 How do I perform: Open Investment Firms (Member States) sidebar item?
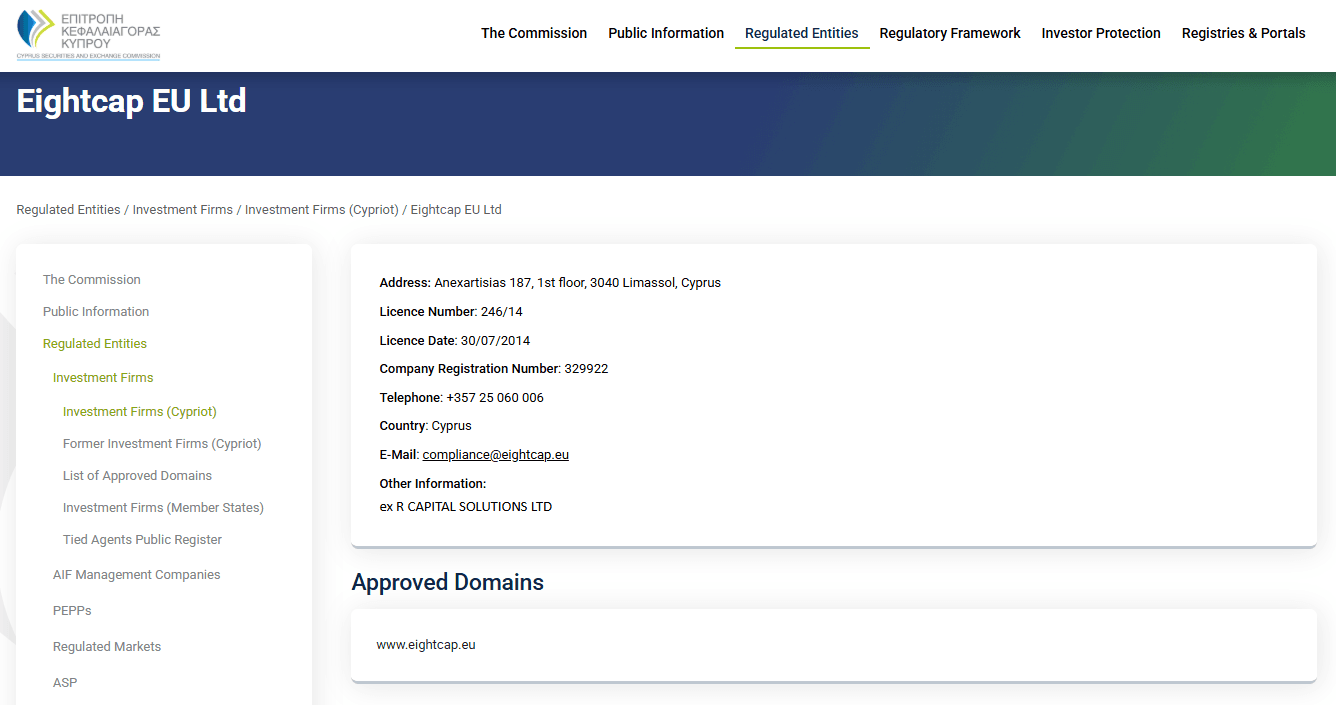click(163, 508)
